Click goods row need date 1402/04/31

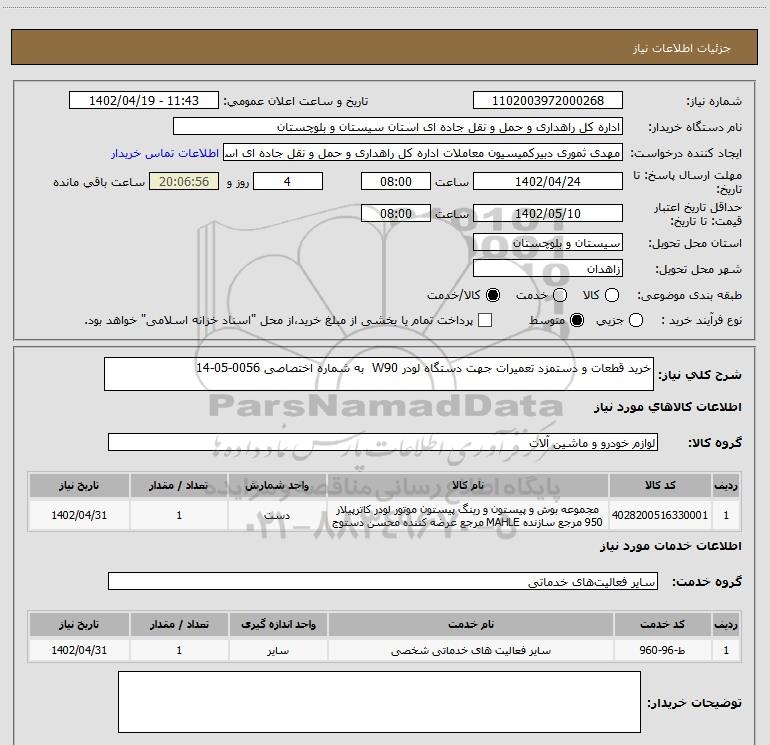click(79, 515)
